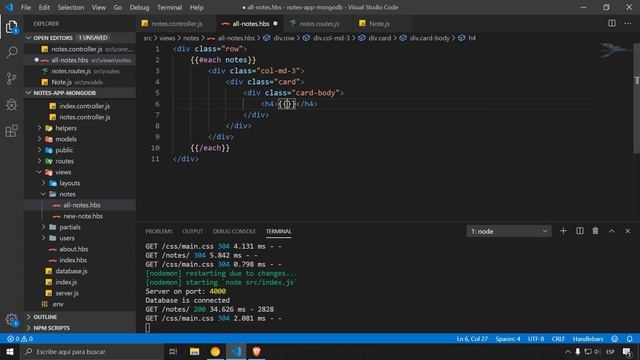Show the Debug Console panel tab
The image size is (640, 360).
(x=234, y=231)
